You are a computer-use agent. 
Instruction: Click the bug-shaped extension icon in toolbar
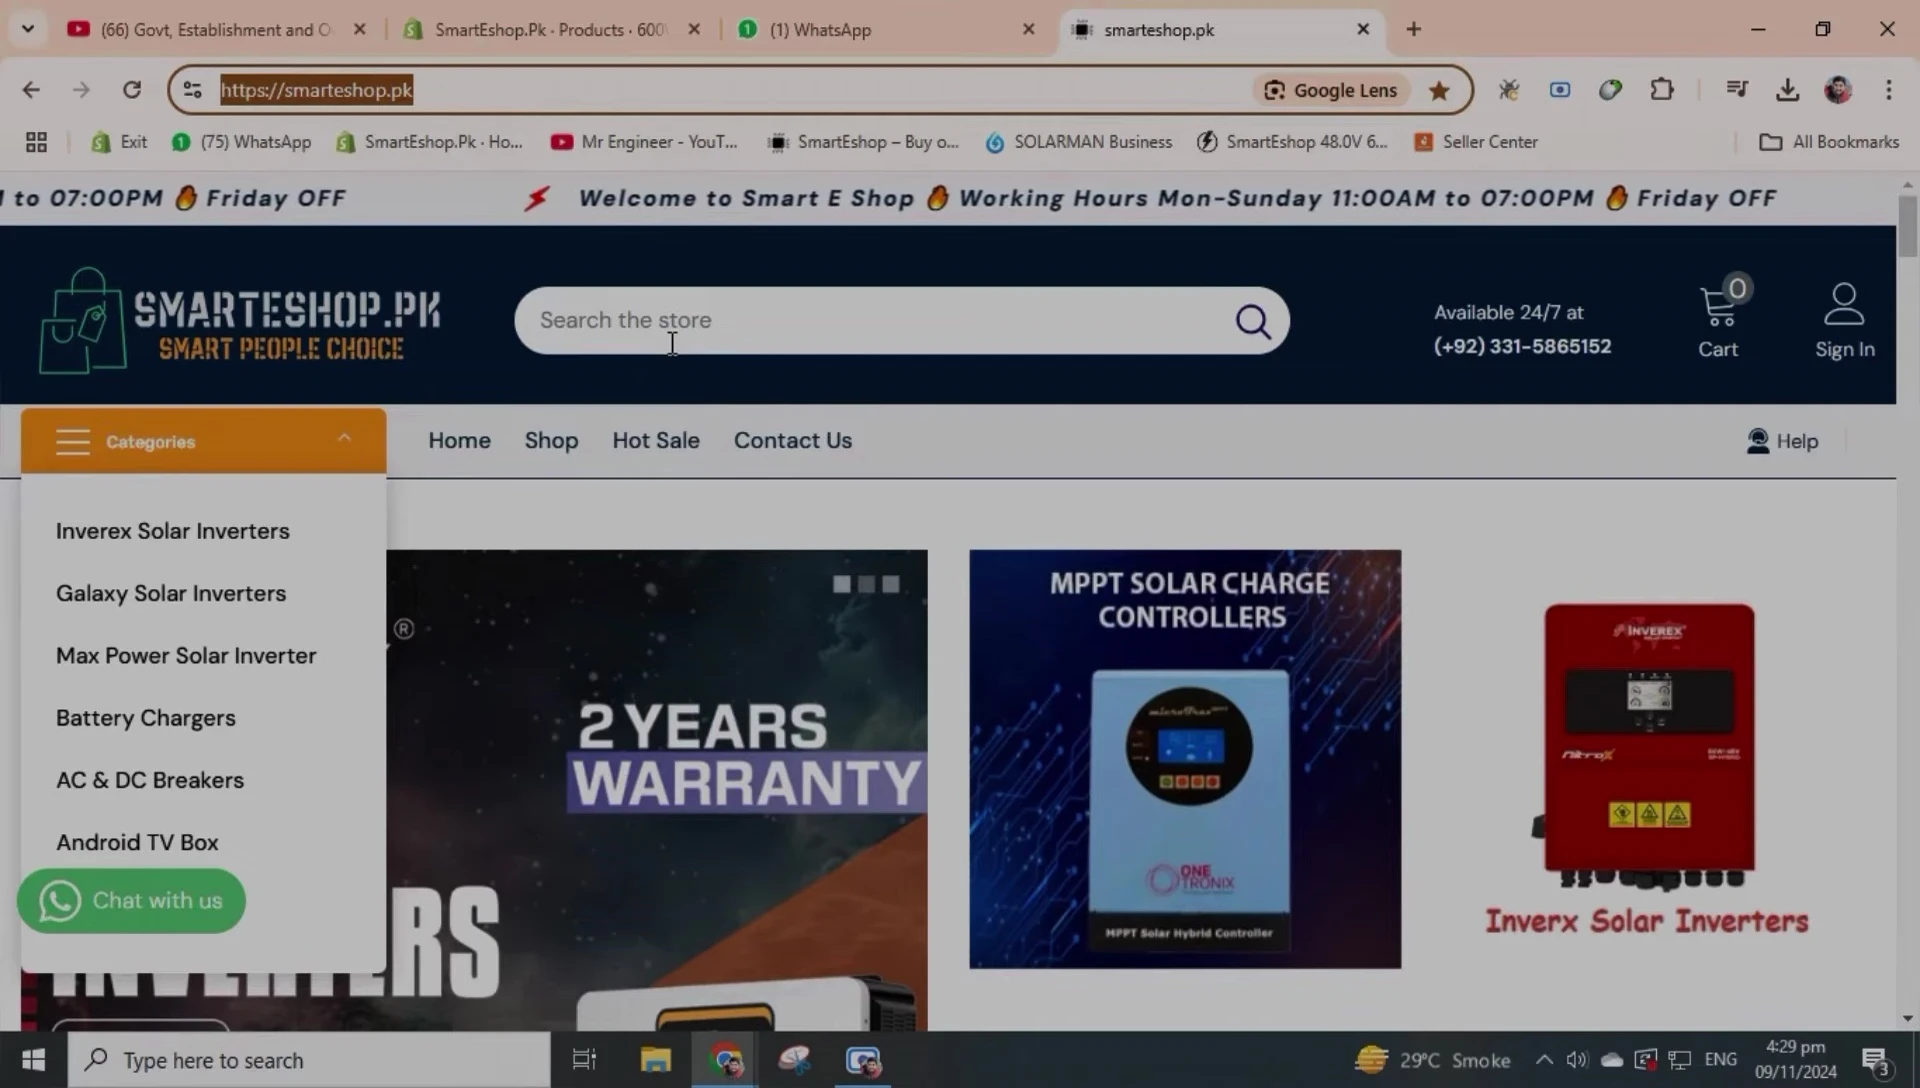tap(1508, 90)
